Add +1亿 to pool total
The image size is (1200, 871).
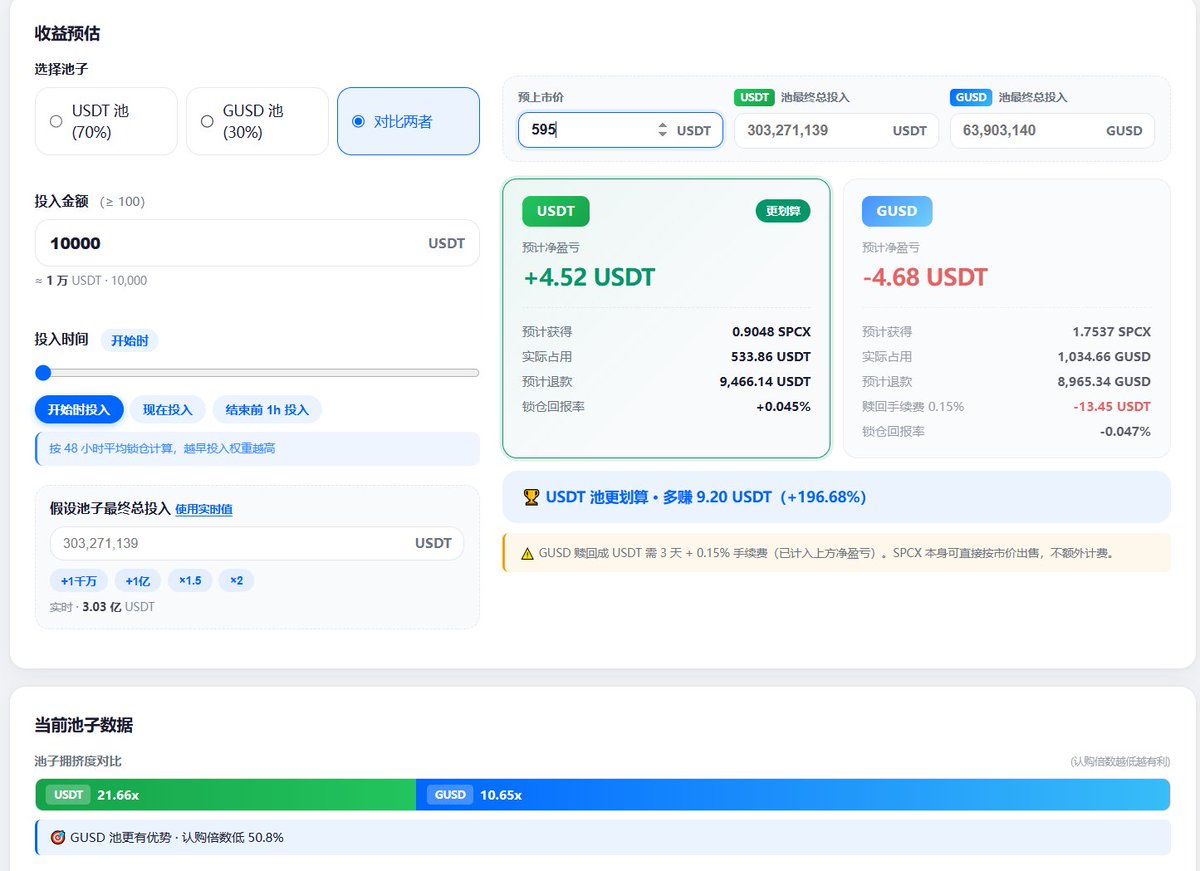(x=138, y=581)
